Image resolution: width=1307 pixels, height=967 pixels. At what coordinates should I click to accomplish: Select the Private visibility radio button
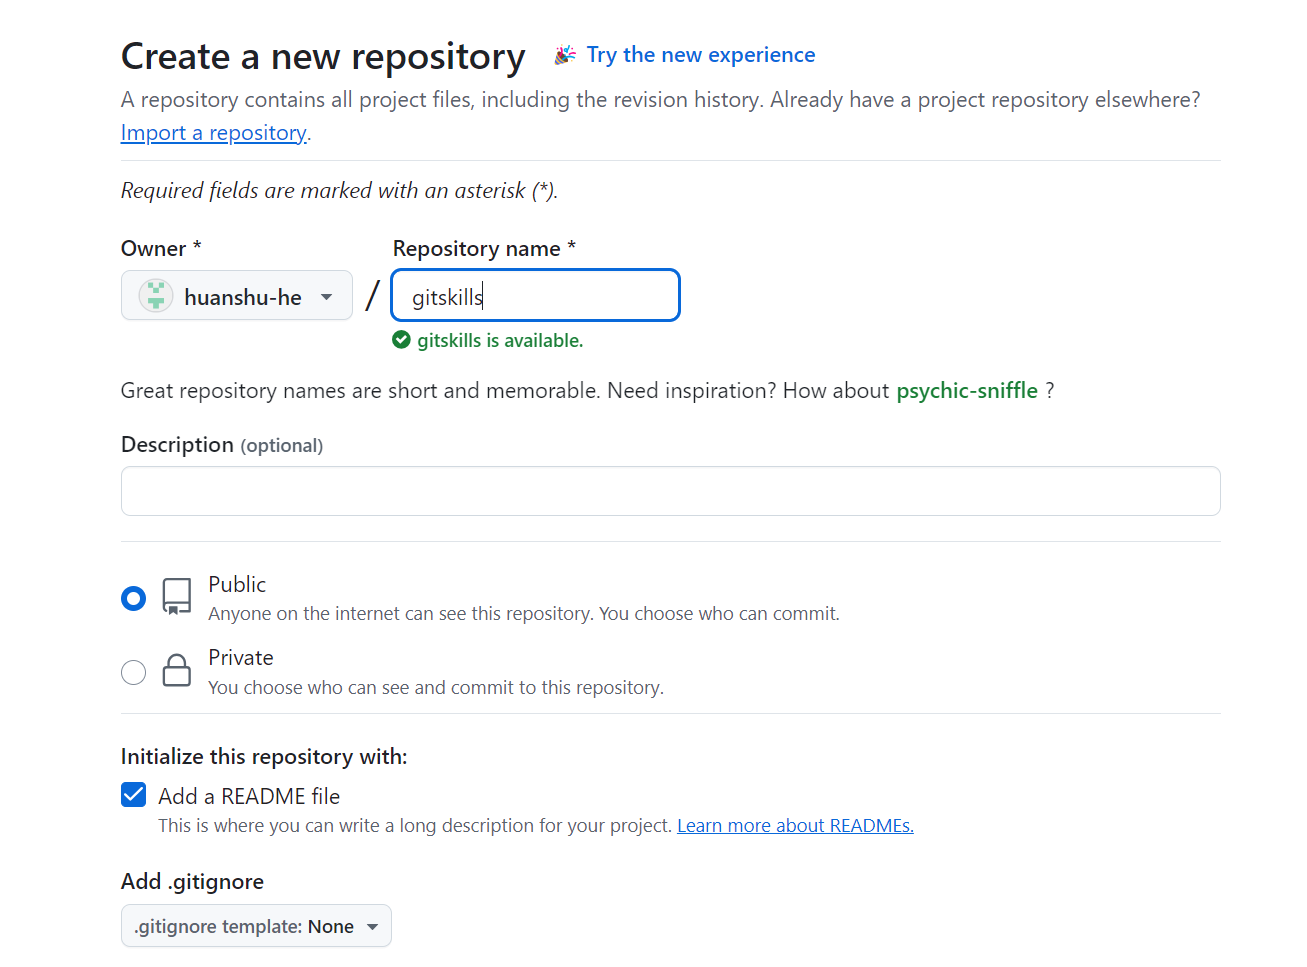coord(133,672)
